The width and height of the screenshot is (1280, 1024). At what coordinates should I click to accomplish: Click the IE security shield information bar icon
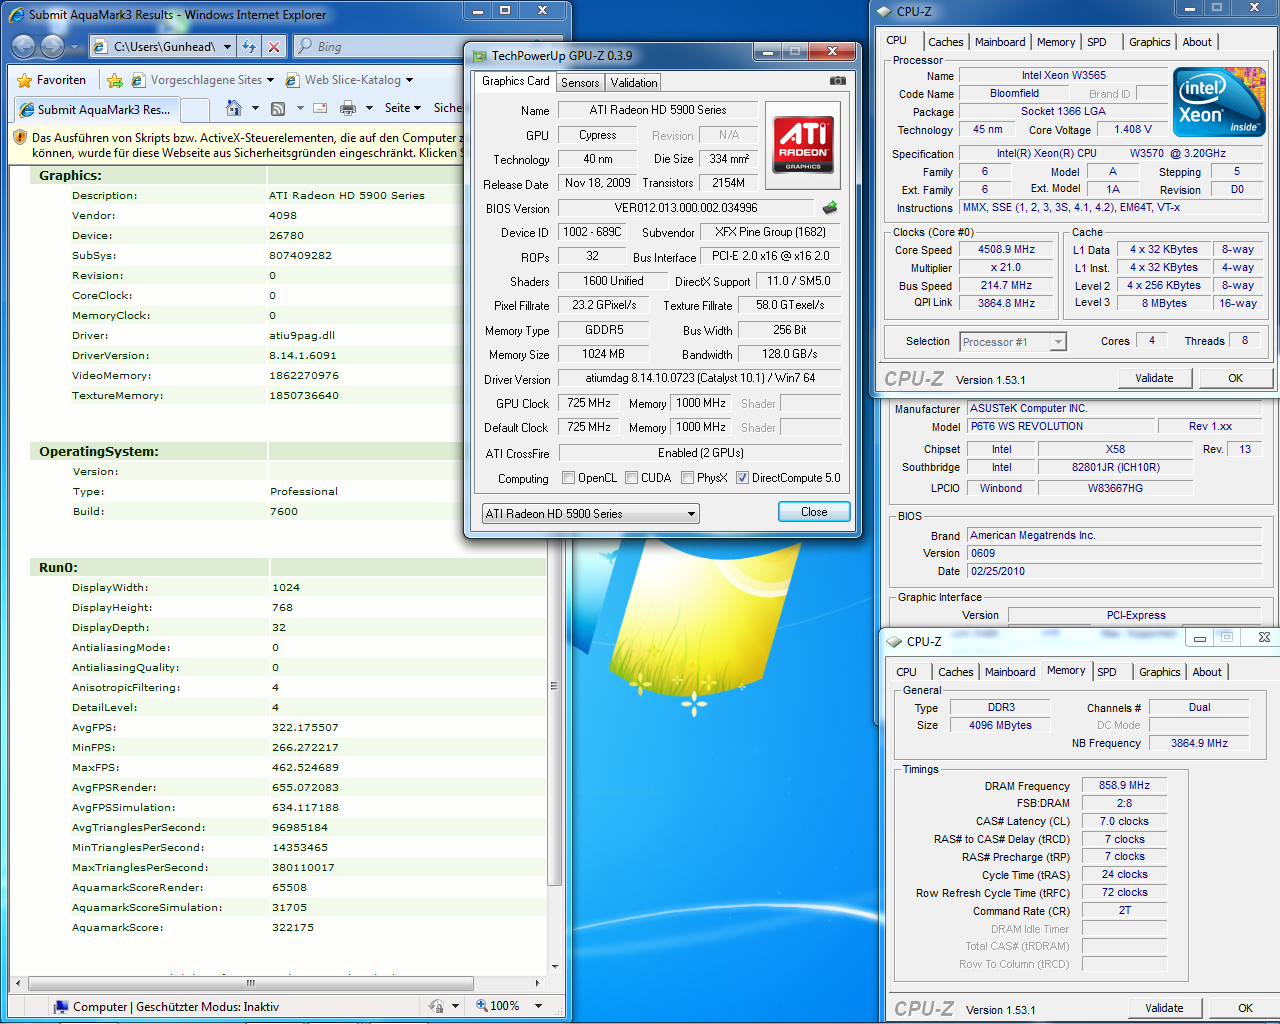19,138
